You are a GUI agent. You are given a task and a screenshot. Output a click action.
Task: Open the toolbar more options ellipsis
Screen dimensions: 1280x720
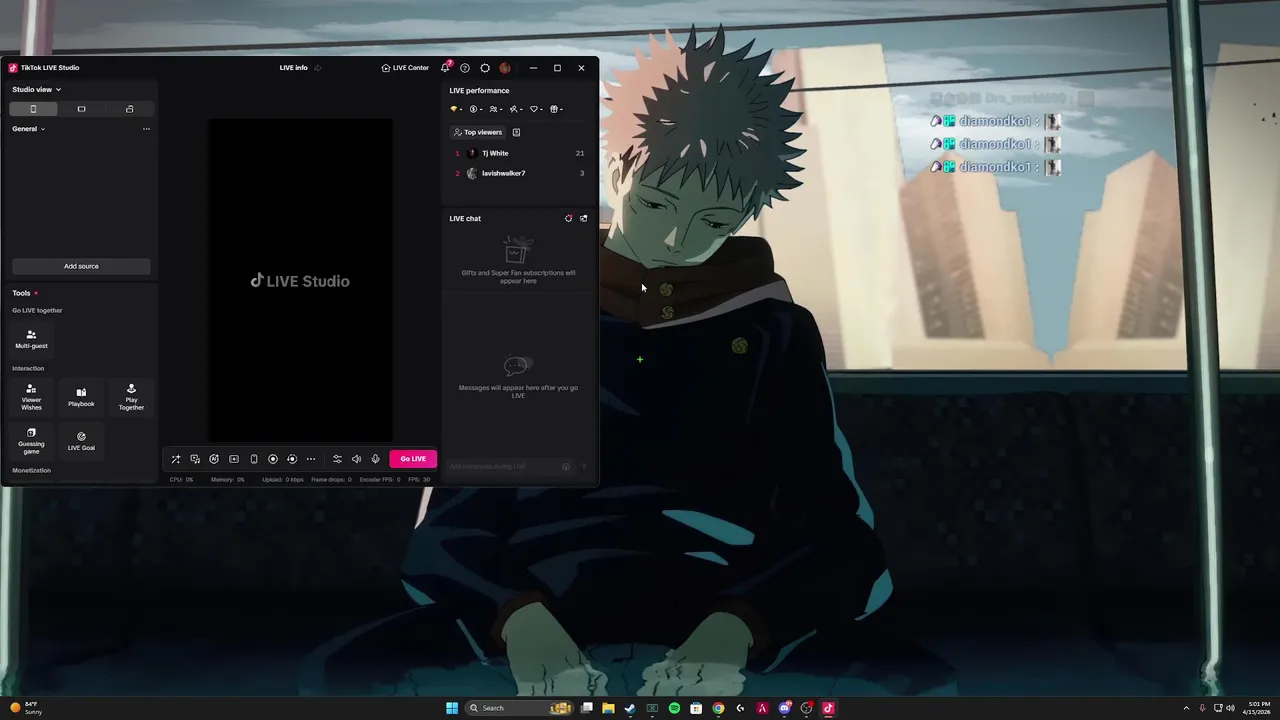click(x=311, y=459)
